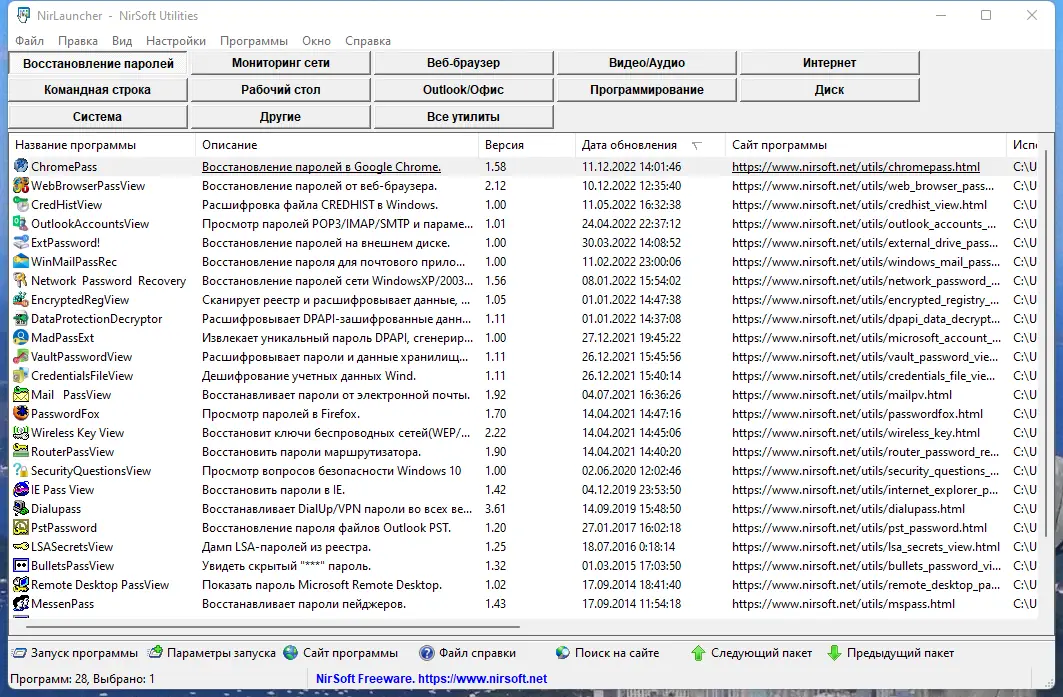Click the CredentialsFileView icon
The image size is (1063, 697).
click(x=21, y=375)
